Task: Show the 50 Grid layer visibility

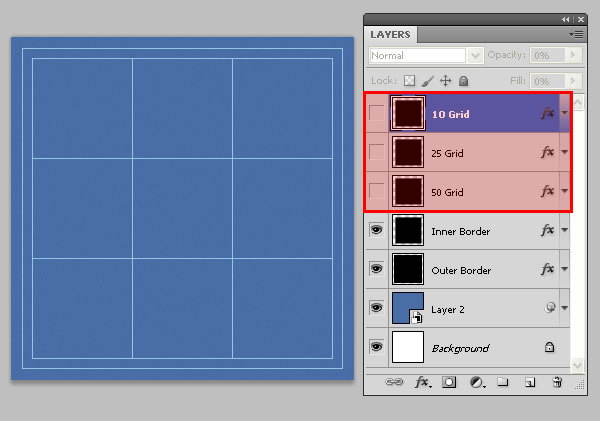Action: pos(377,191)
